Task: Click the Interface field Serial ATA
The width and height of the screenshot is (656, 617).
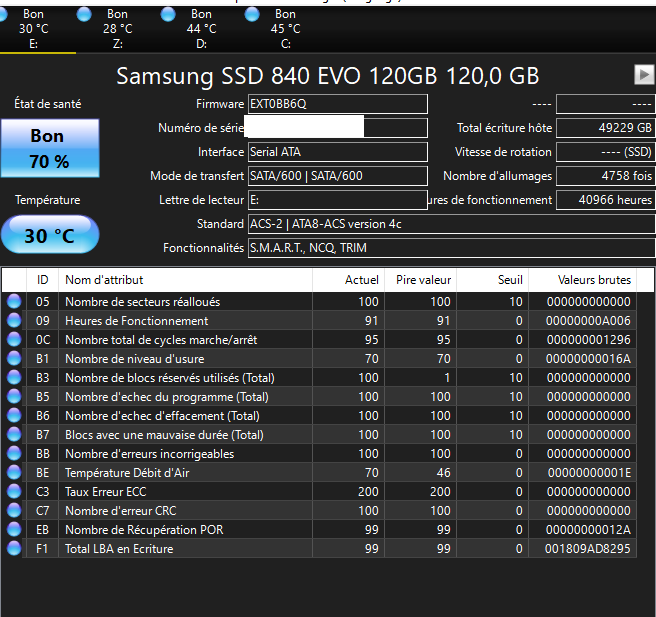Action: click(x=338, y=152)
